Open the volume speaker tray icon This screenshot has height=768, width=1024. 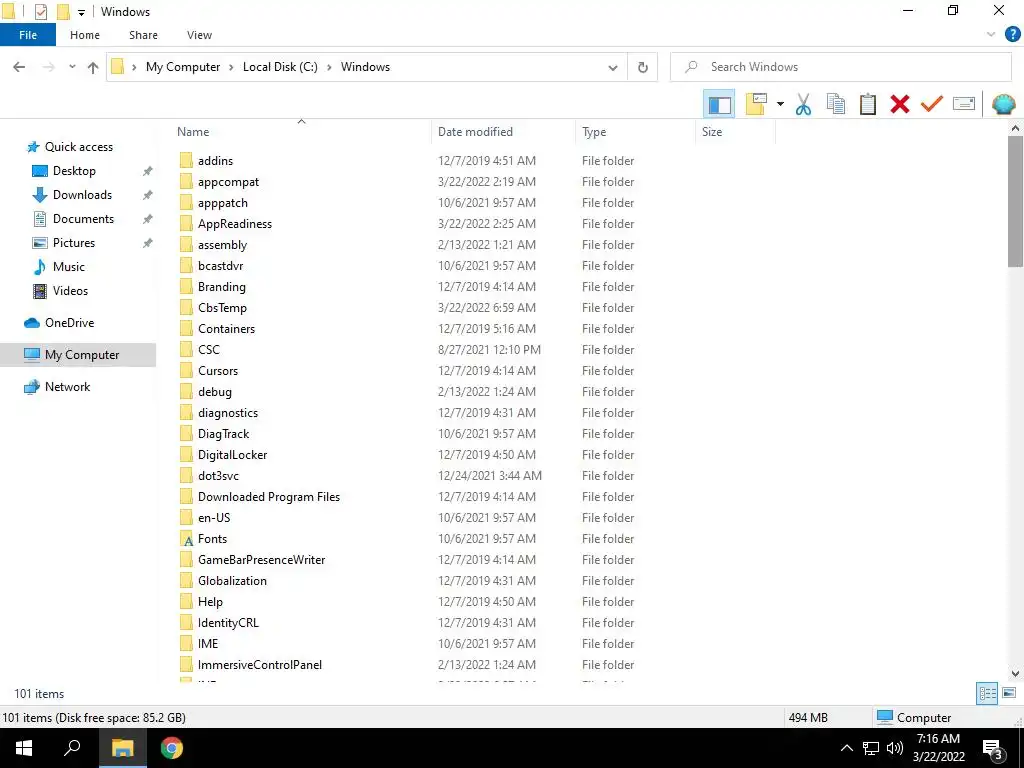(x=895, y=748)
